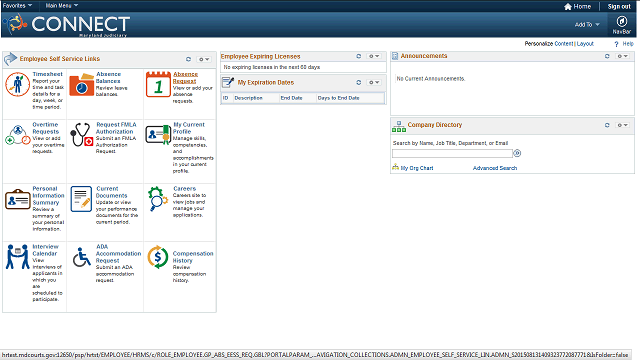Click the Help question mark icon
Image resolution: width=640 pixels, height=360 pixels.
click(616, 44)
